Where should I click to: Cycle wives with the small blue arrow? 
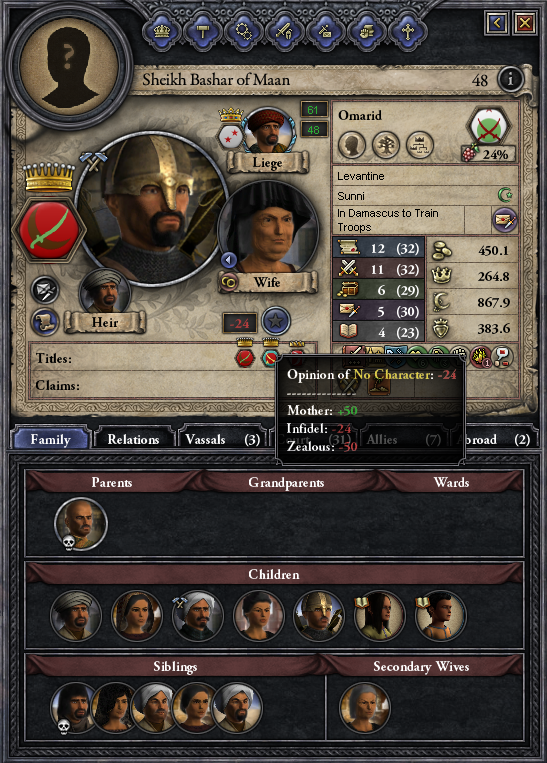(229, 260)
